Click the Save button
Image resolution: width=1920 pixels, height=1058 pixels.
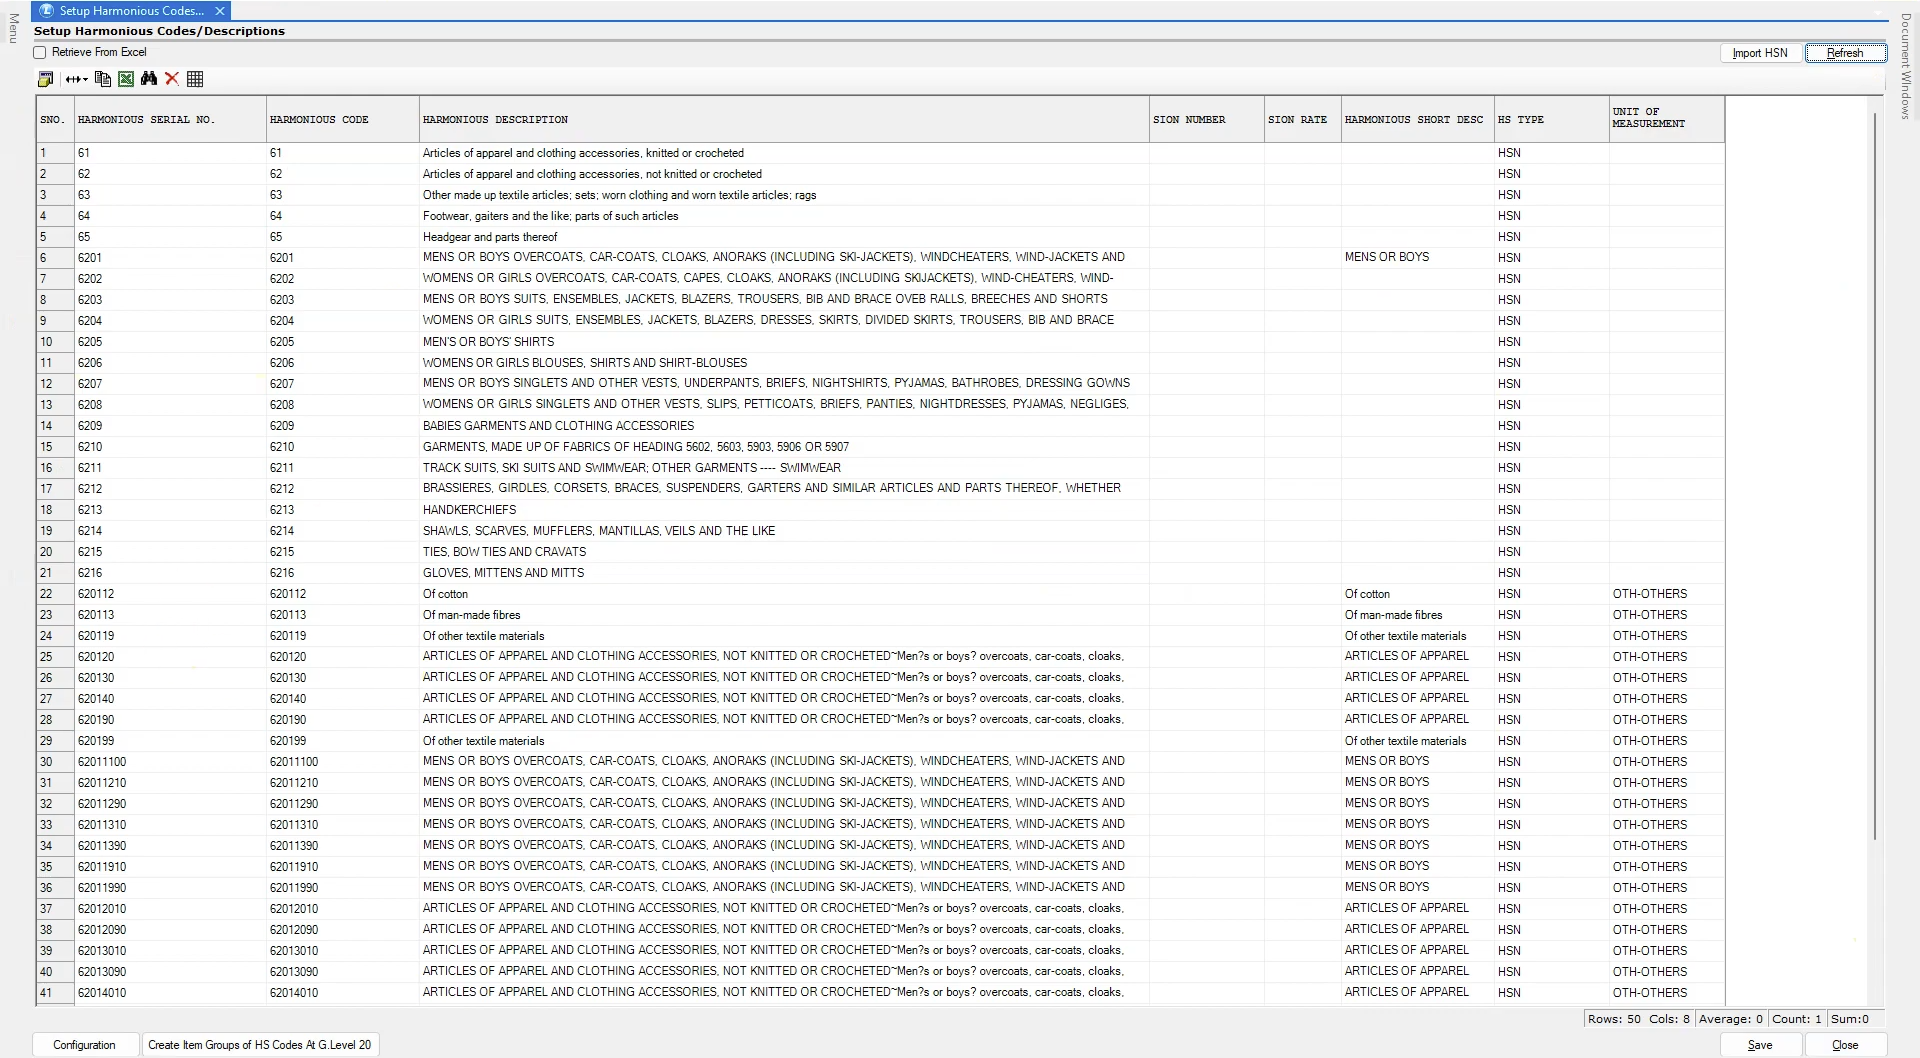tap(1759, 1045)
